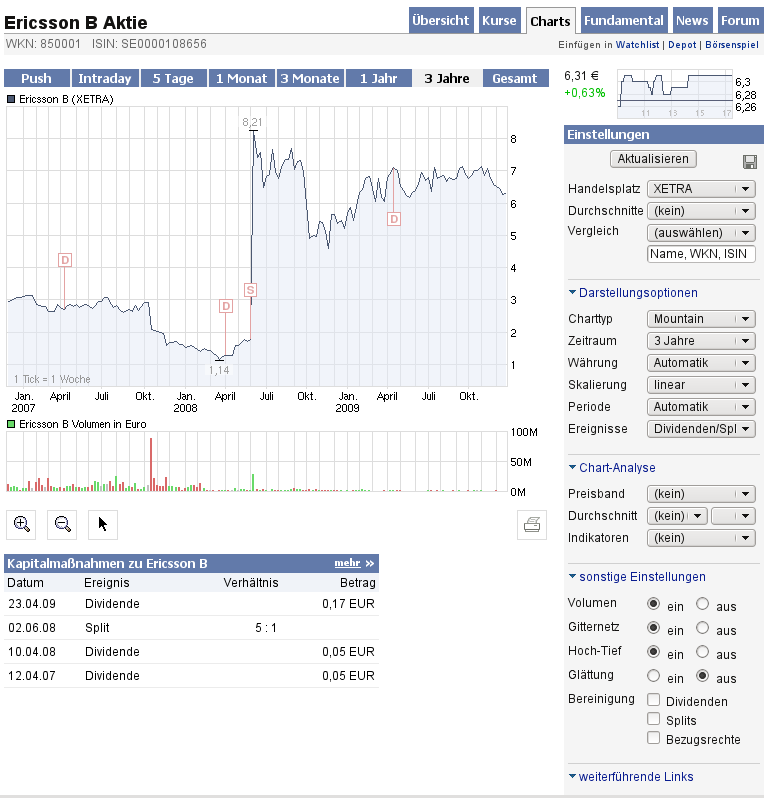Open the Durchschnitte dropdown

point(701,211)
